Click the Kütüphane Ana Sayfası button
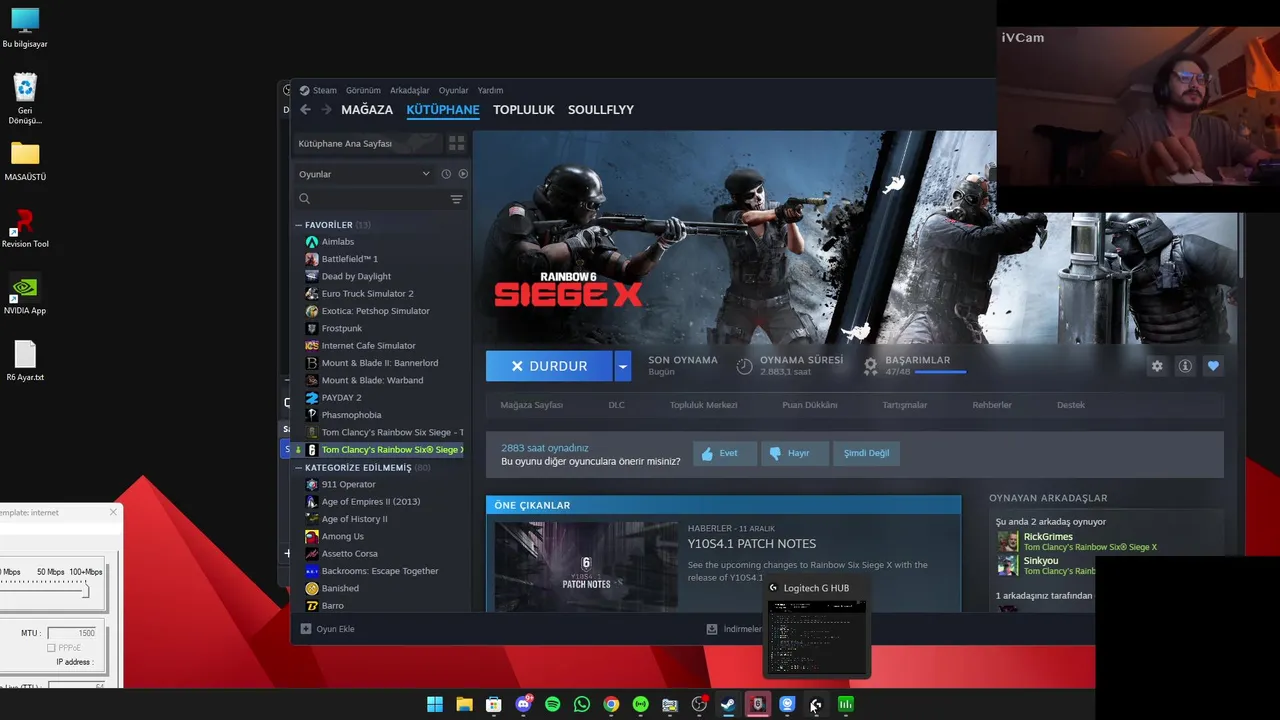The width and height of the screenshot is (1280, 720). click(366, 143)
